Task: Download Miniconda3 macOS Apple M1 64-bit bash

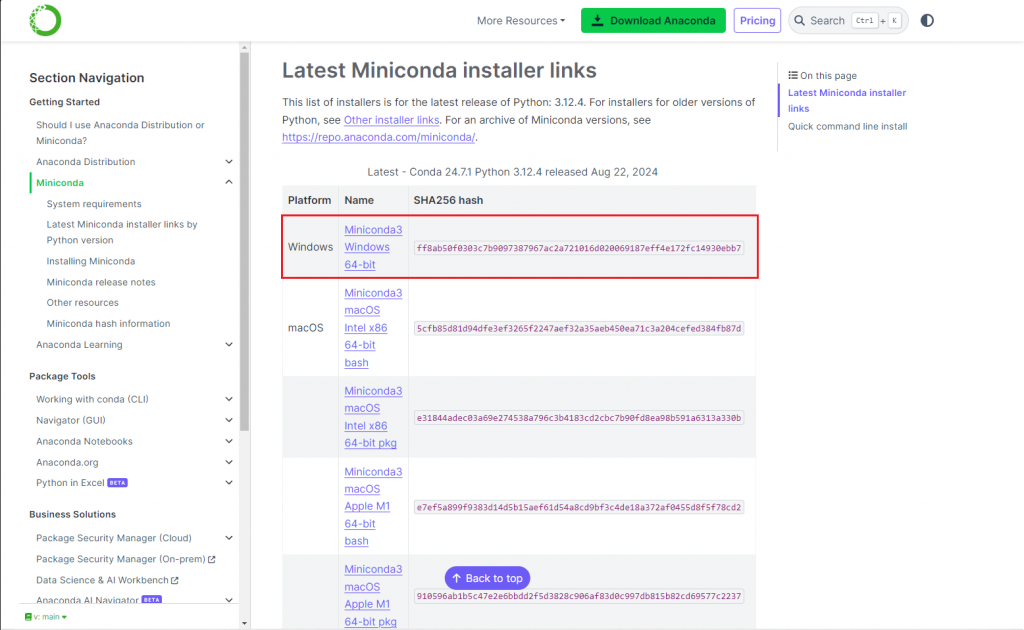Action: pos(373,506)
